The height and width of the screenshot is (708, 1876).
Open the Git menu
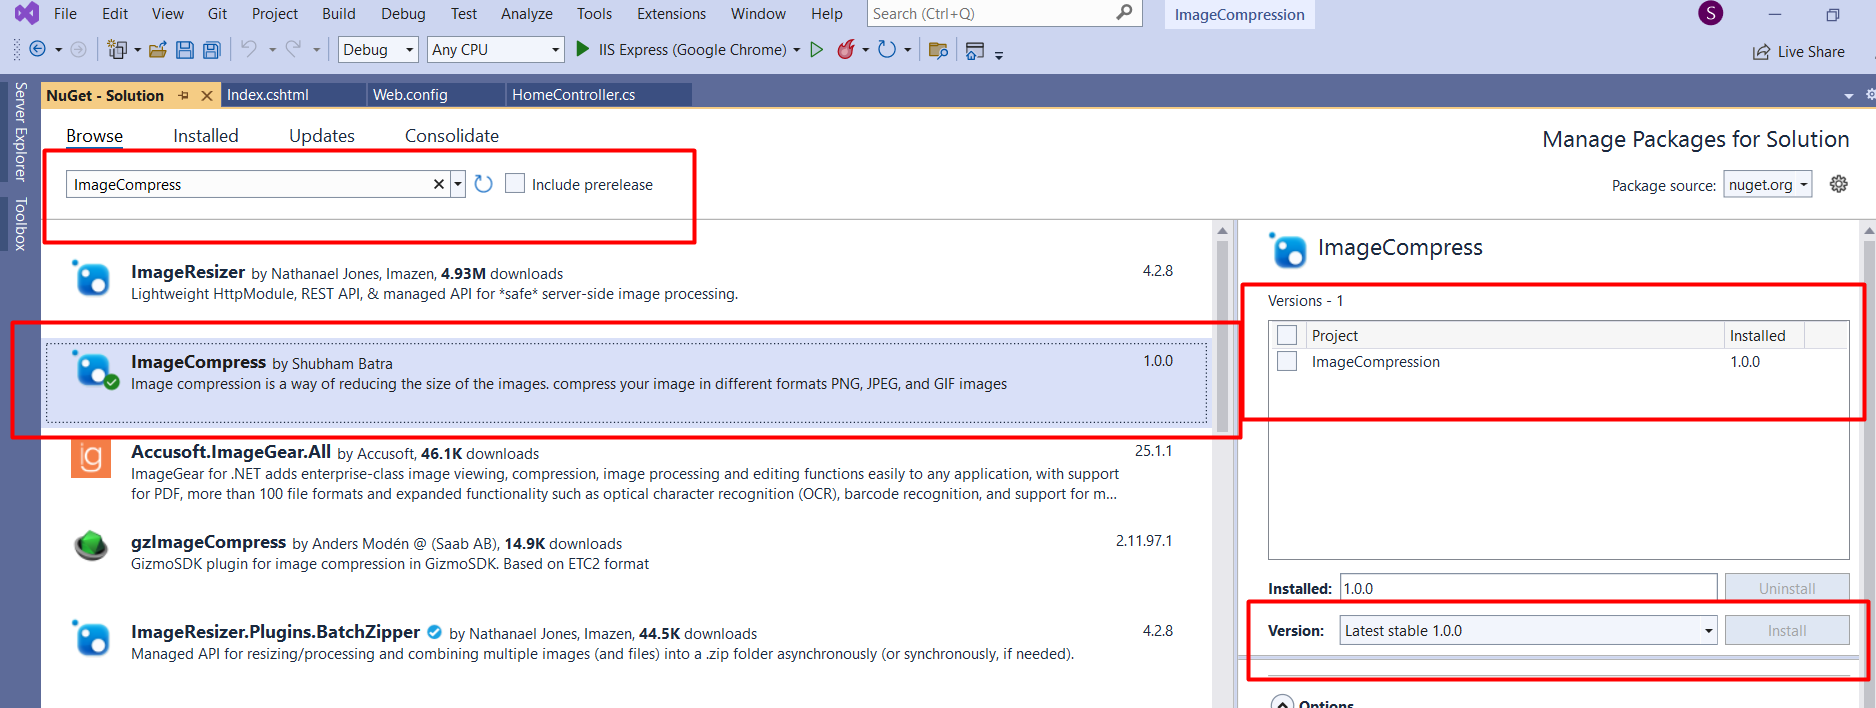[x=217, y=13]
